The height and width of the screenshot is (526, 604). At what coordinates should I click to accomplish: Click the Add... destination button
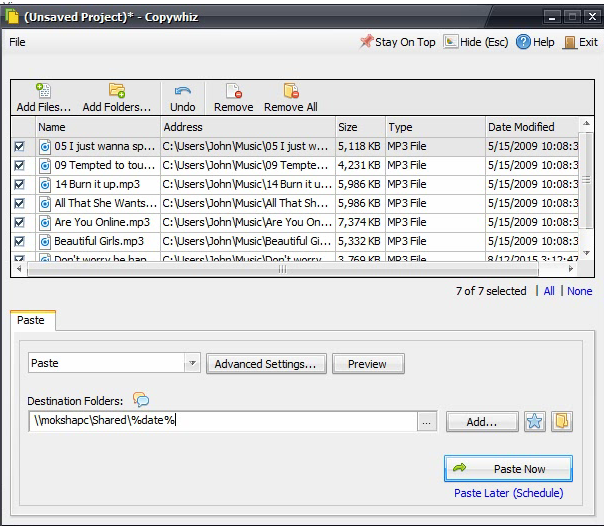[x=482, y=422]
